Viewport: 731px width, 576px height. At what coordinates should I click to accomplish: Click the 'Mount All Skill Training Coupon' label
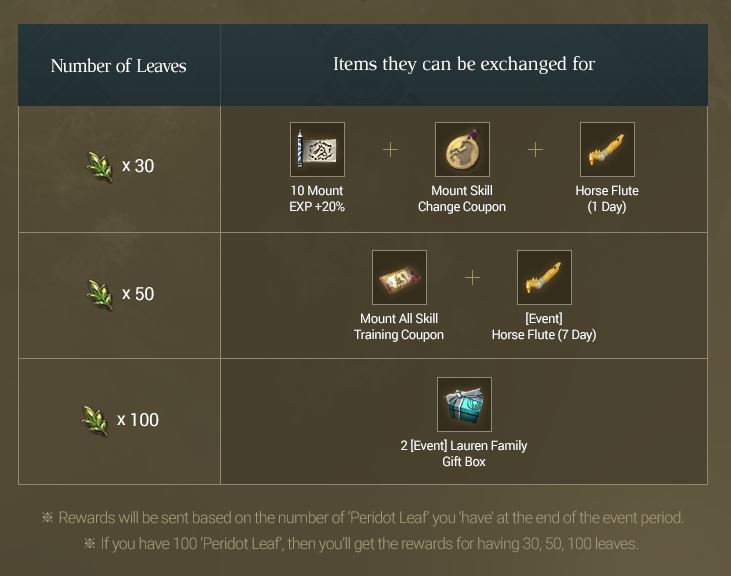pyautogui.click(x=399, y=327)
